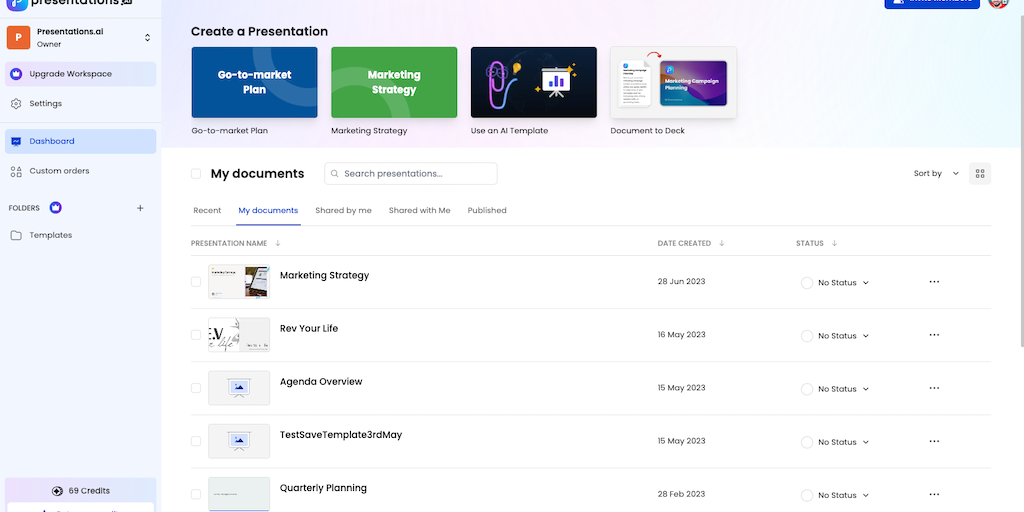
Task: Open more options for Marketing Strategy
Action: coord(934,282)
